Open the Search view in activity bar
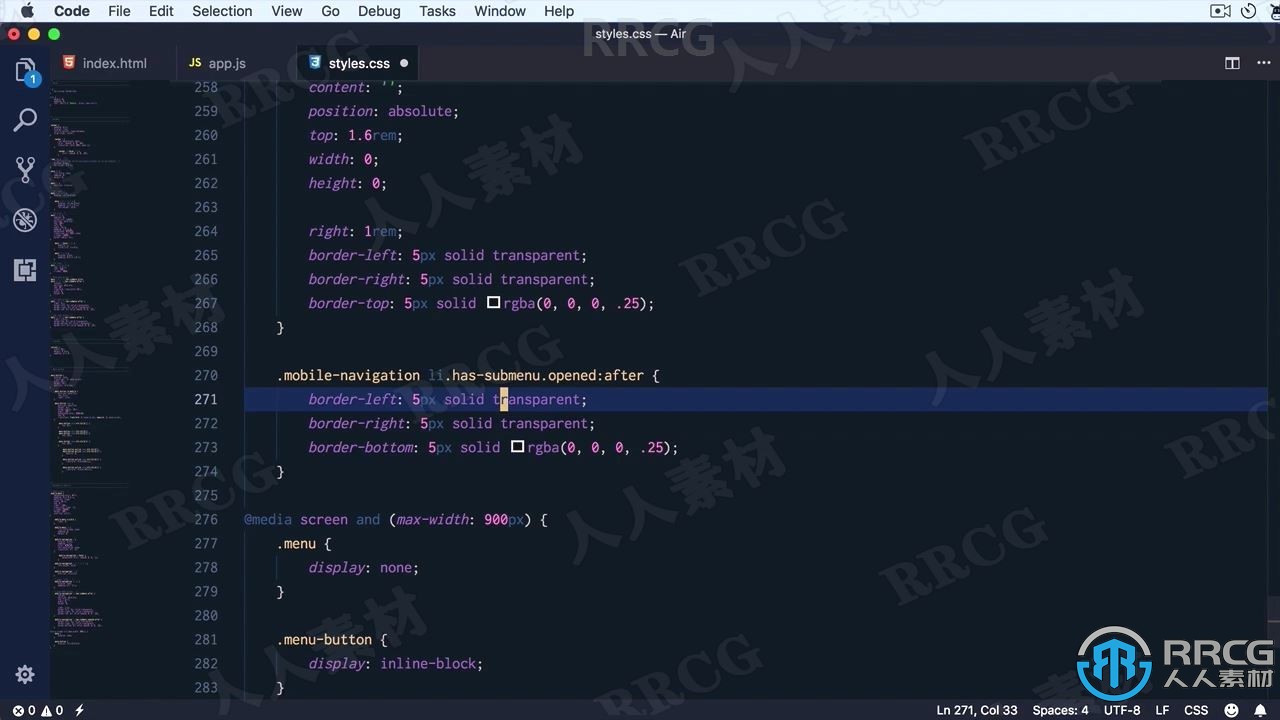This screenshot has height=720, width=1280. tap(25, 121)
